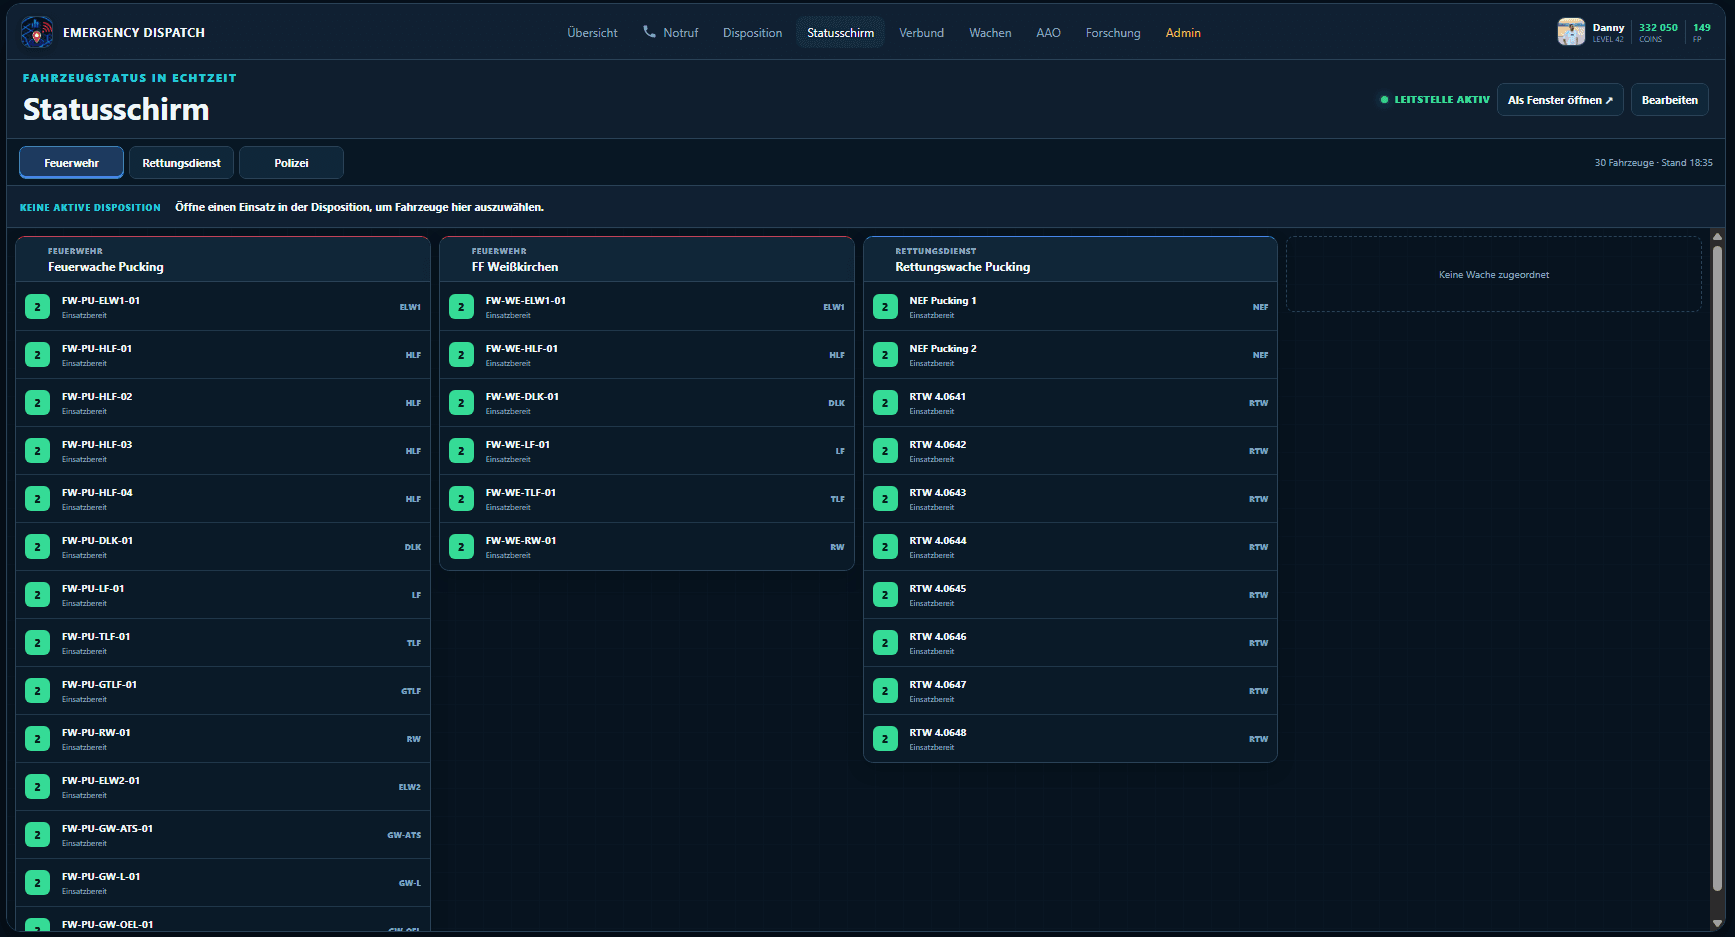The width and height of the screenshot is (1735, 937).
Task: Open the Wachen navigation item
Action: (990, 33)
